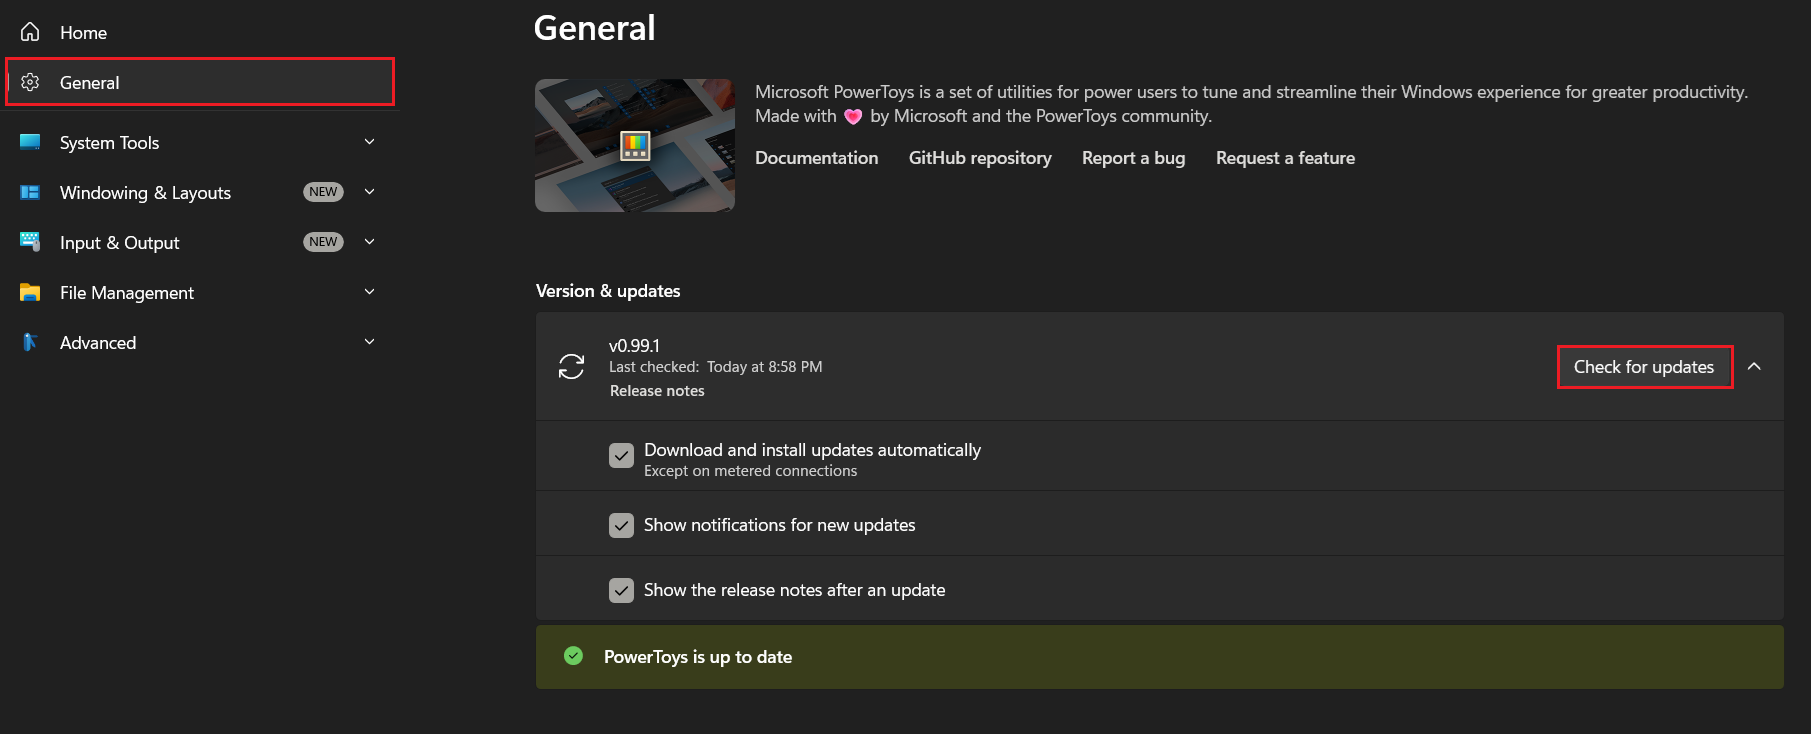Screen dimensions: 1811x734
Task: Click the Advanced section icon
Action: point(30,342)
